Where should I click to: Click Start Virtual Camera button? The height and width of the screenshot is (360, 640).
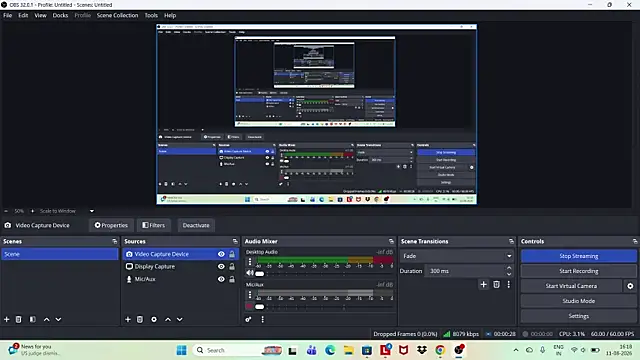coord(571,286)
